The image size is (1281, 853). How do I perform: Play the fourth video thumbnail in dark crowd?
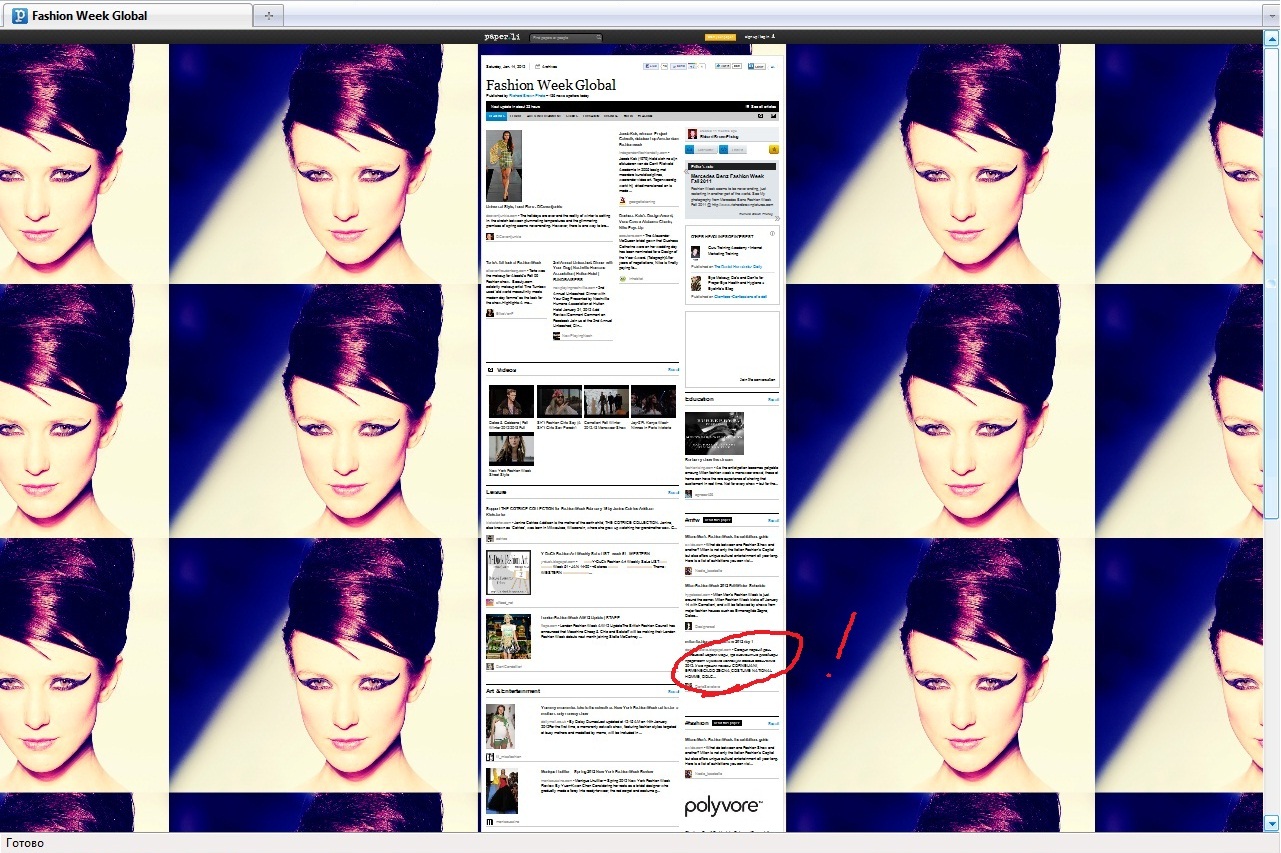653,401
